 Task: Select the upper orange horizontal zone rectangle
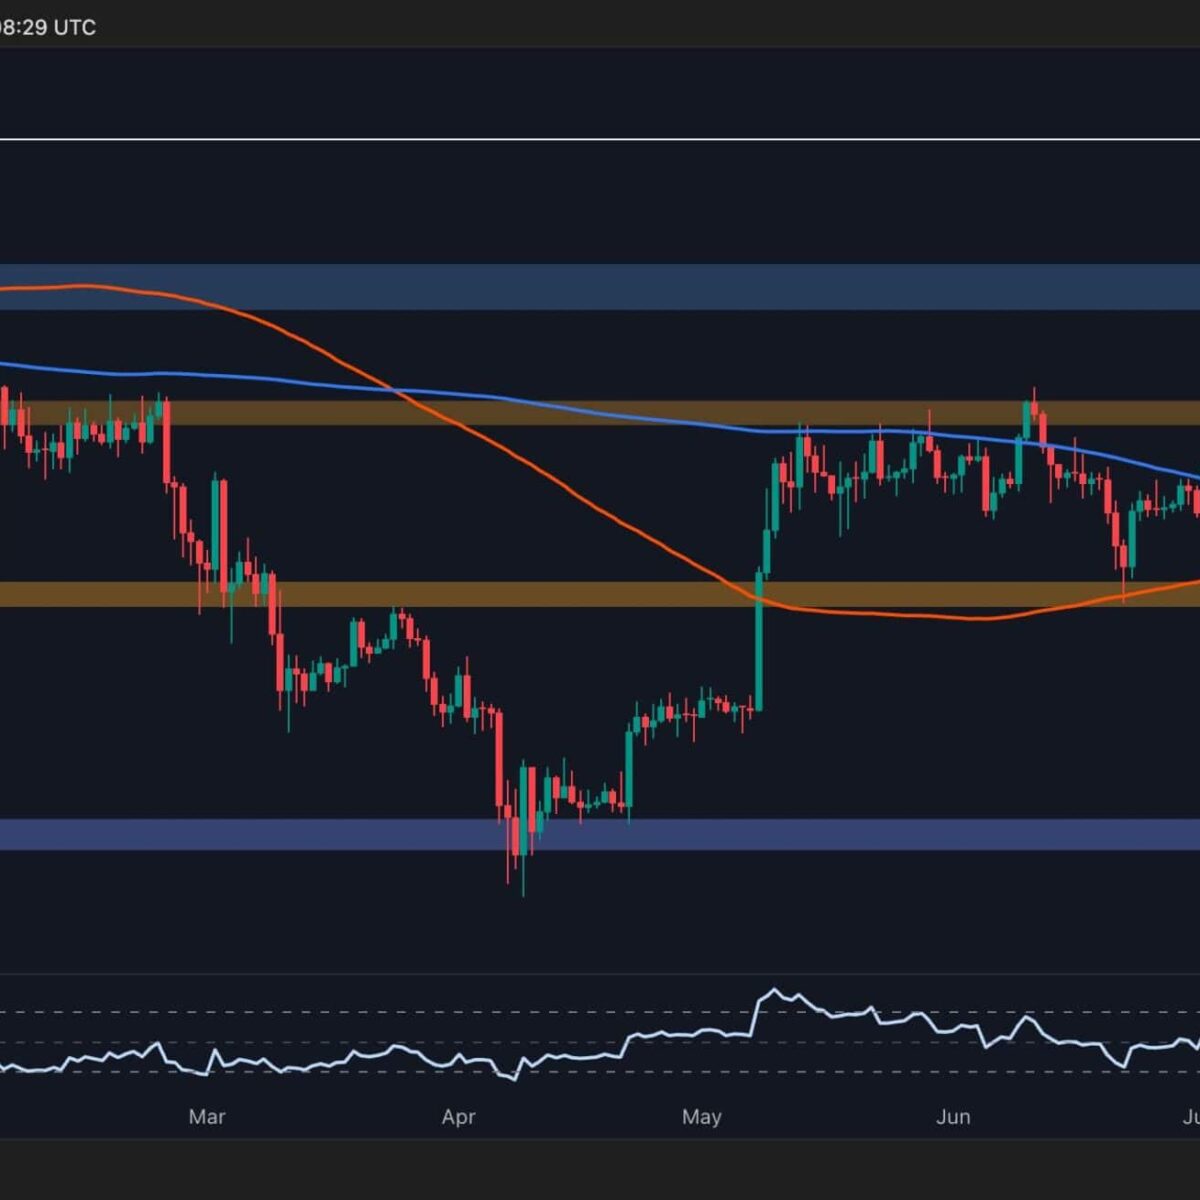600,413
